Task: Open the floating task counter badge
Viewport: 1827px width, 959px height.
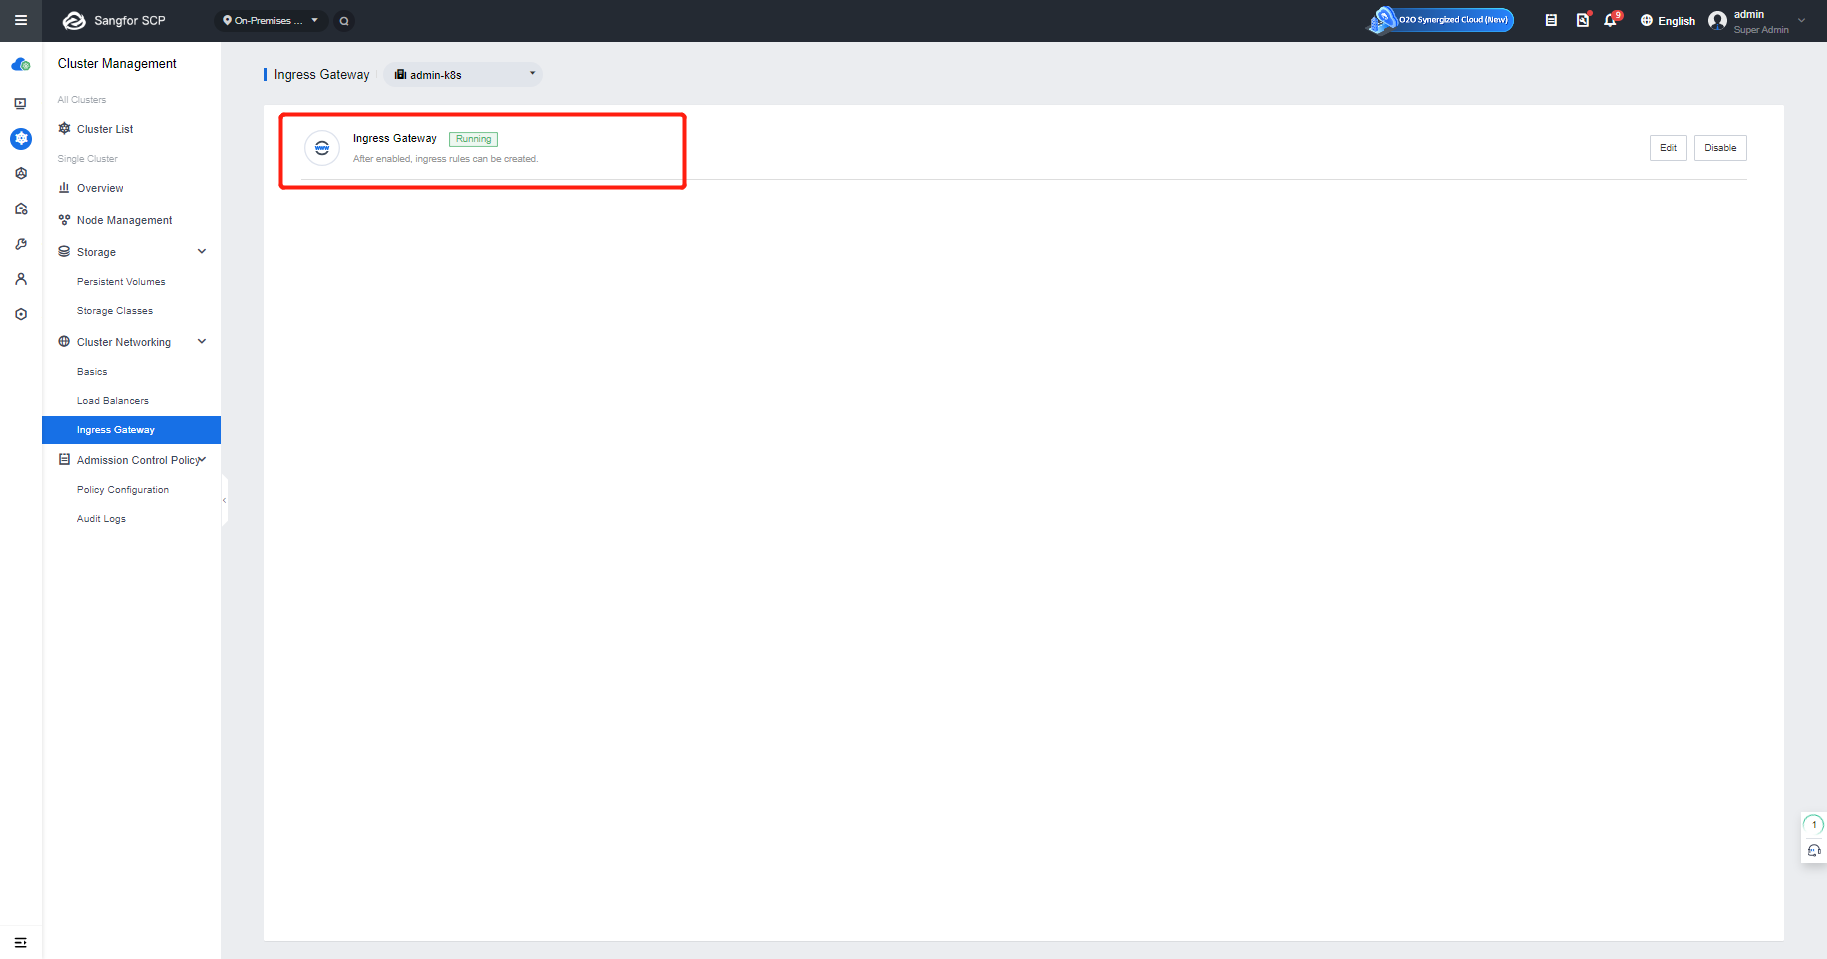Action: [x=1814, y=825]
